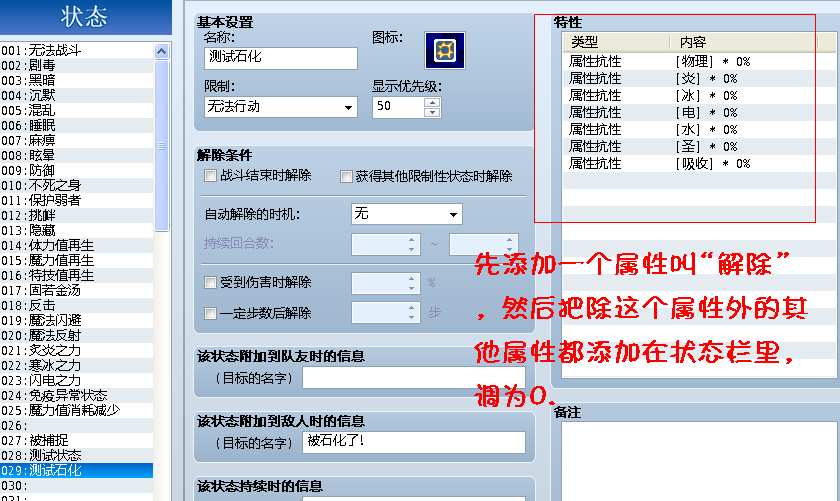This screenshot has height=501, width=840.
Task: Decrease the display priority value with down arrow
Action: pyautogui.click(x=432, y=112)
